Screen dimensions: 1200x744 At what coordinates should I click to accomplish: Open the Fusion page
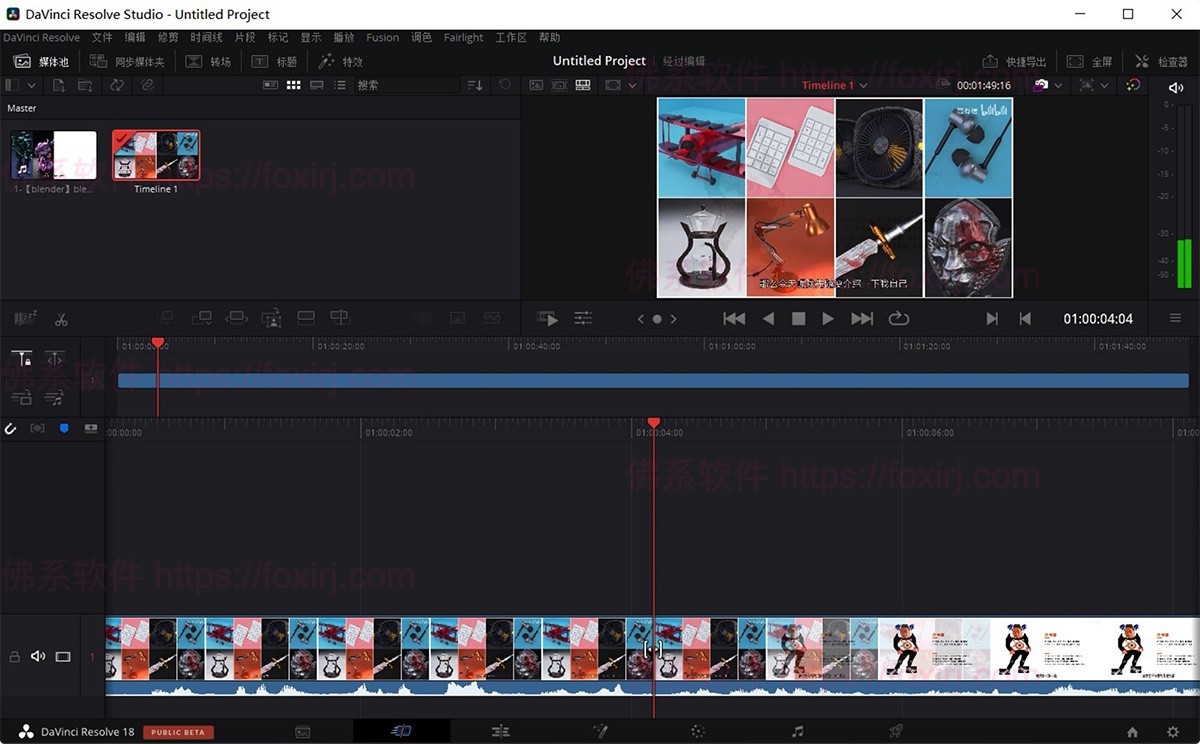point(600,731)
